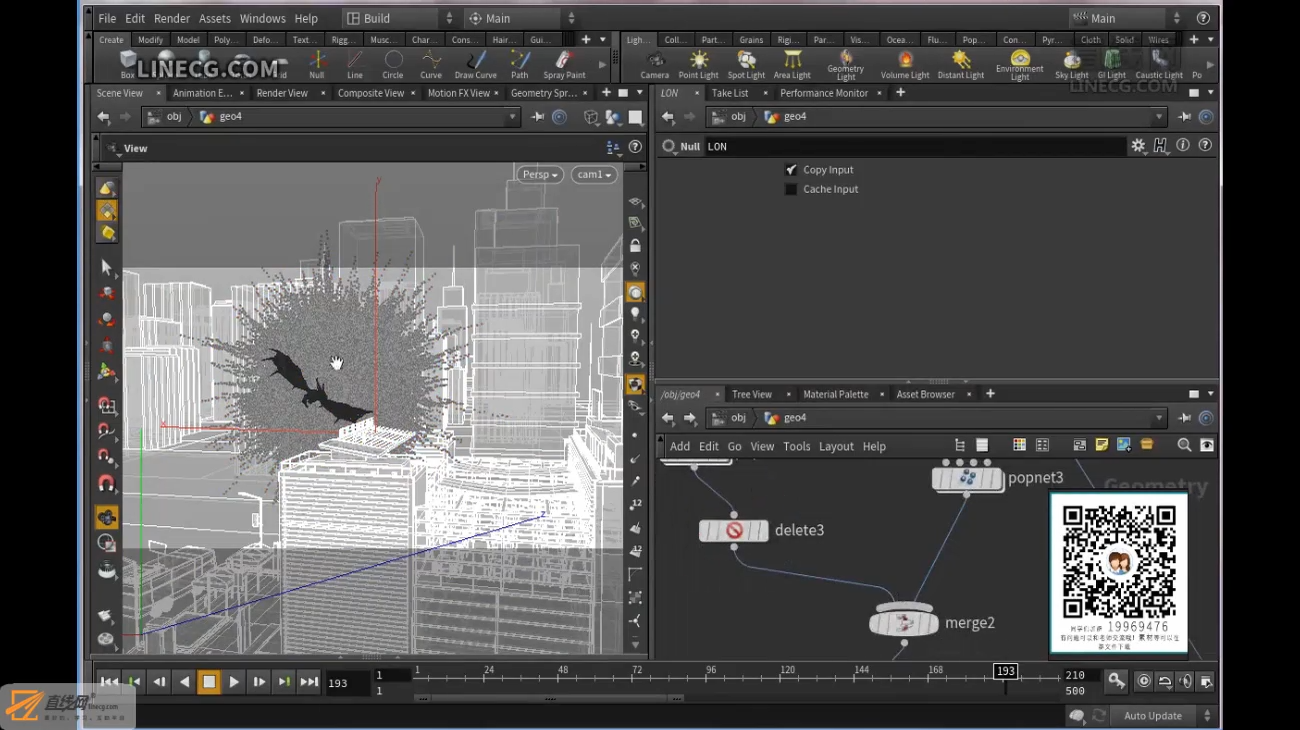Open the node info icon for LON
Image resolution: width=1300 pixels, height=730 pixels.
[x=1183, y=146]
